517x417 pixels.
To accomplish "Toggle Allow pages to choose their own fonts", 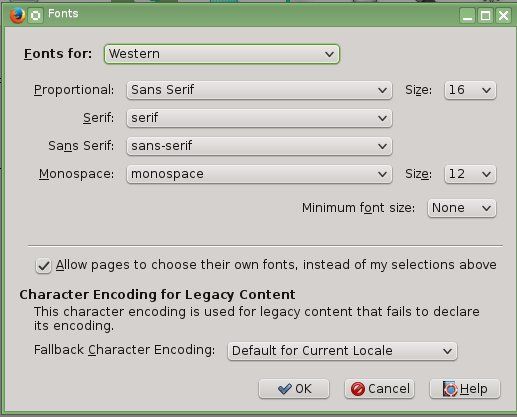I will tap(43, 266).
